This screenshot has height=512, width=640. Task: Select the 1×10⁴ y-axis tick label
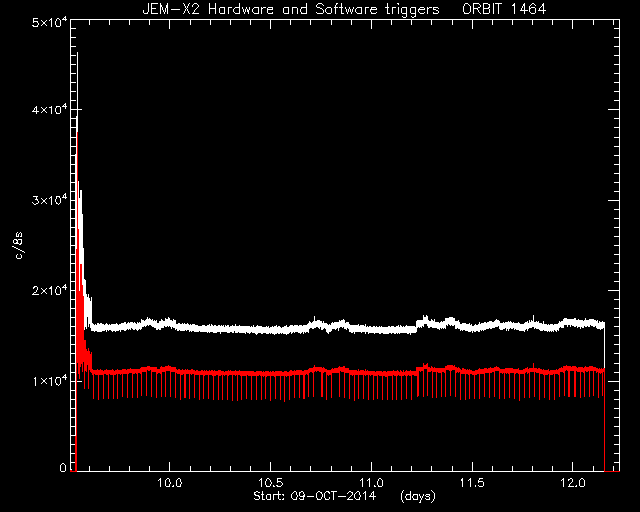pos(48,381)
